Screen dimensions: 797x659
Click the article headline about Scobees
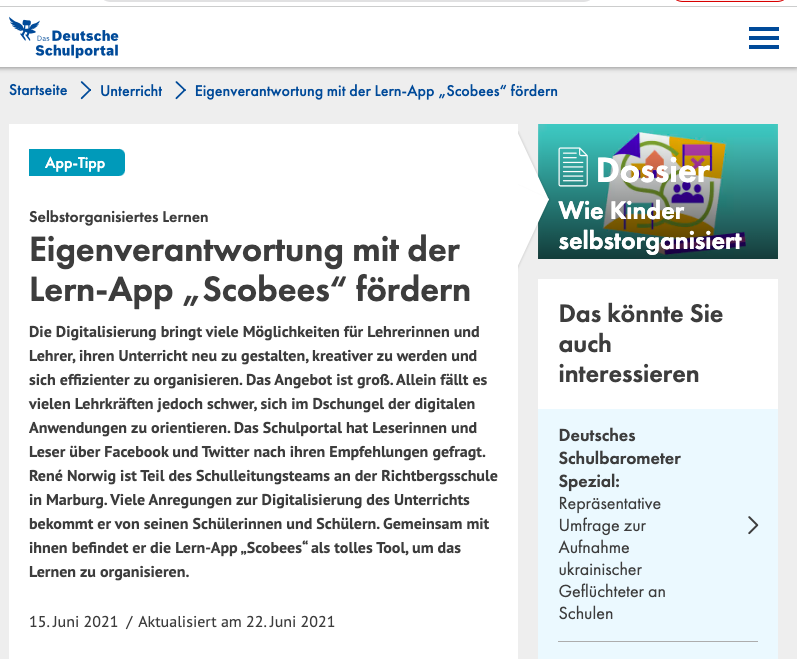250,270
